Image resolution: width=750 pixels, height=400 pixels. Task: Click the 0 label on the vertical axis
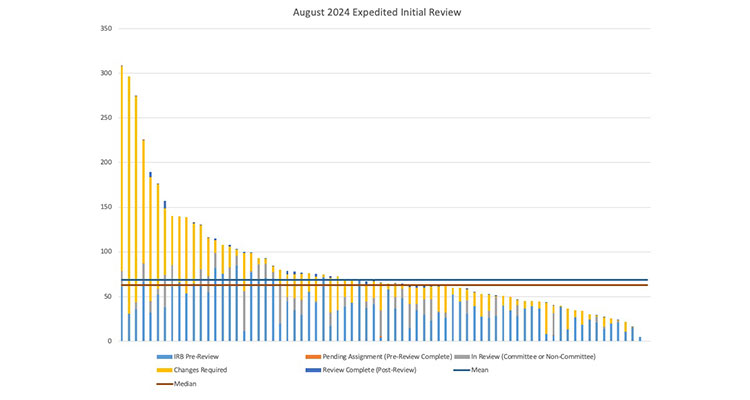(x=109, y=341)
